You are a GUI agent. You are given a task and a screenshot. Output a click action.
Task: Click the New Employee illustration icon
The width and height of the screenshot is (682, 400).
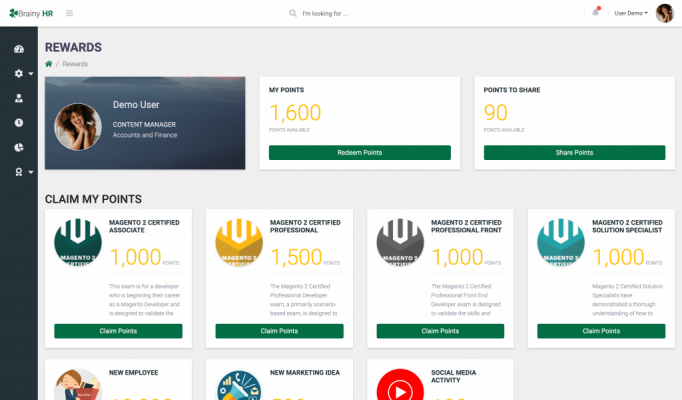[x=78, y=385]
